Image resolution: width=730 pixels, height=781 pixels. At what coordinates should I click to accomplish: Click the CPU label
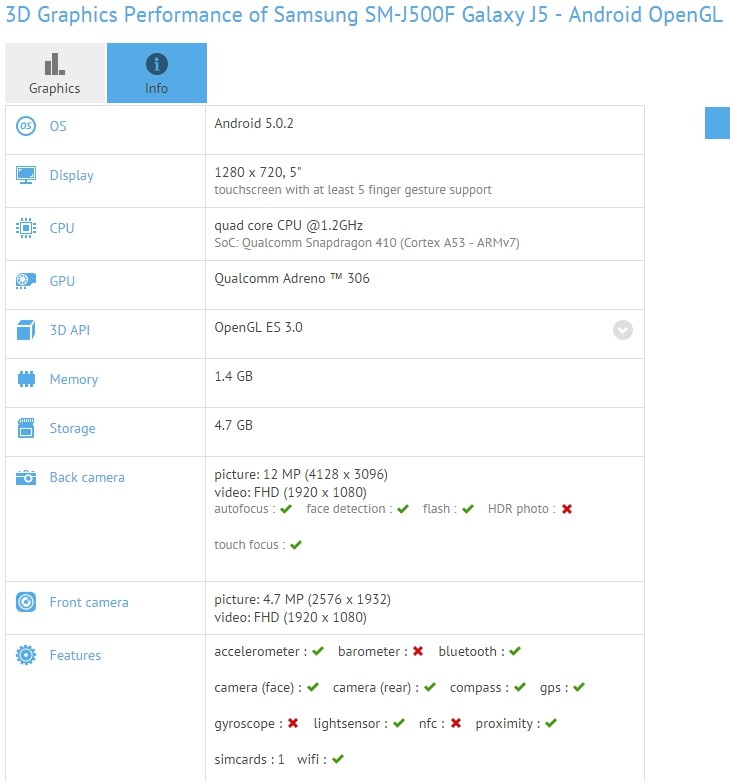[x=62, y=228]
